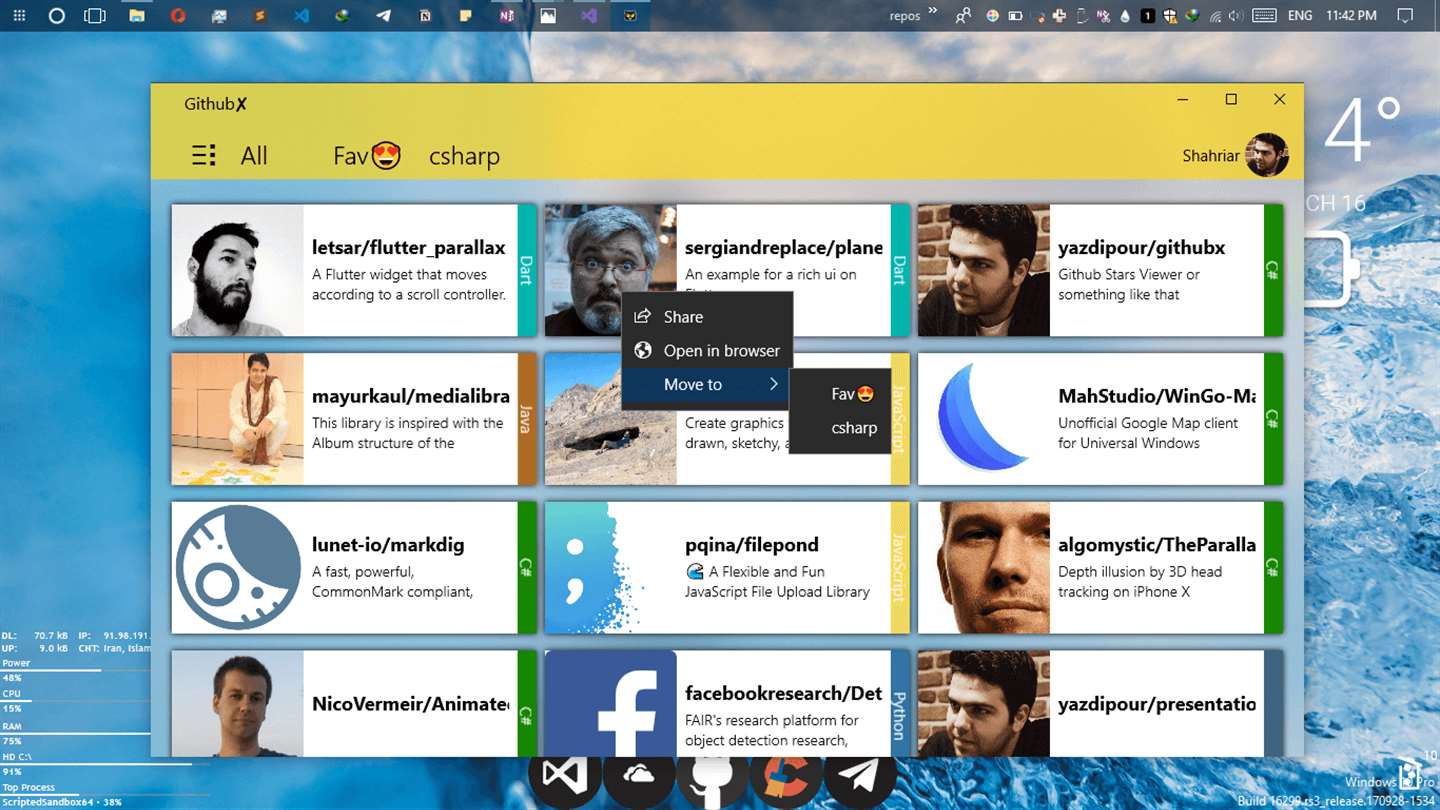Open File Explorer from the top bar

tap(137, 16)
